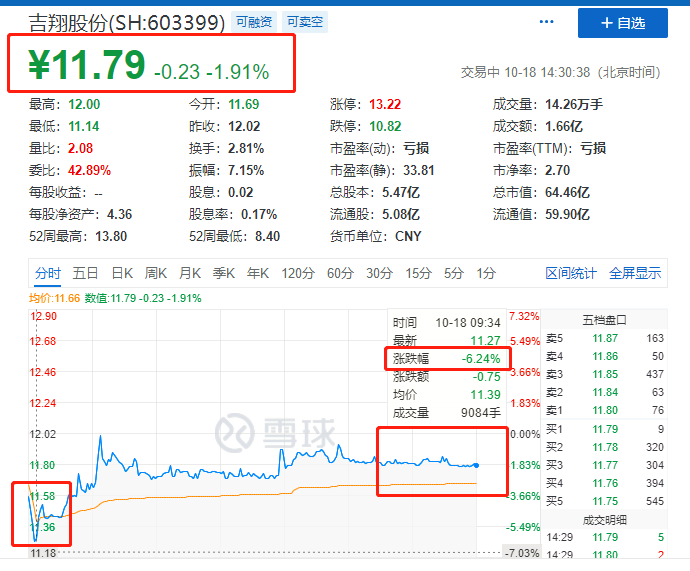Switch to the 分时 chart tab

pyautogui.click(x=48, y=273)
